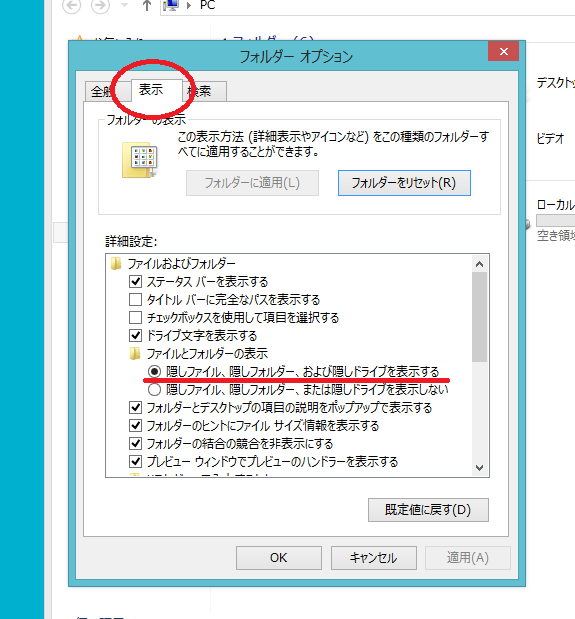The width and height of the screenshot is (575, 619).
Task: Toggle フォルダーの結合の競合を非表示にする
Action: click(x=135, y=443)
